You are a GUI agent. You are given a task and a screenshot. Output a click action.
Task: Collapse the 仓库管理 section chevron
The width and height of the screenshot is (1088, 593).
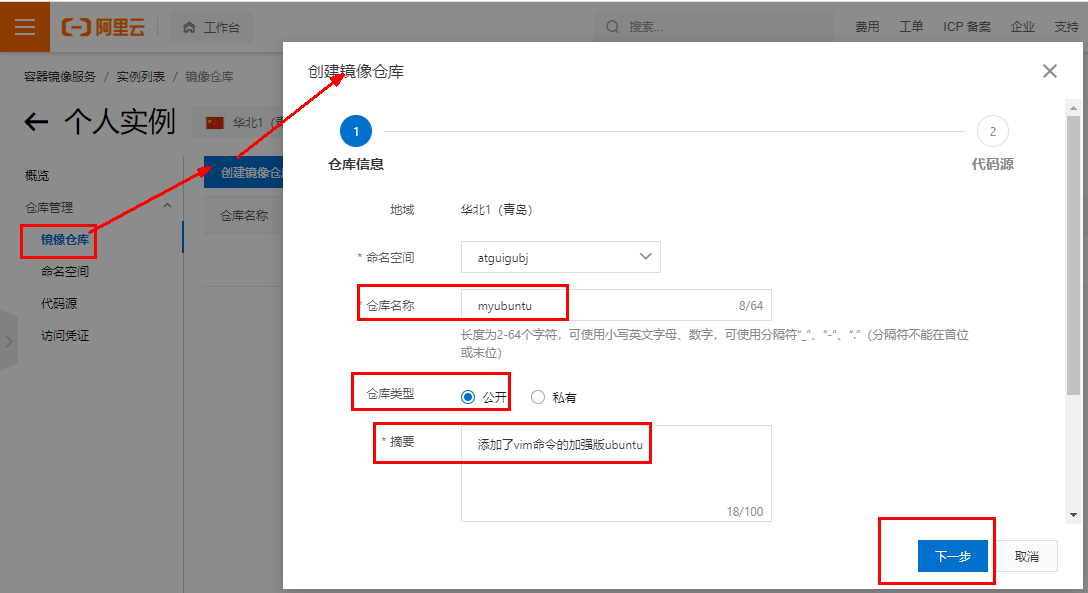167,206
